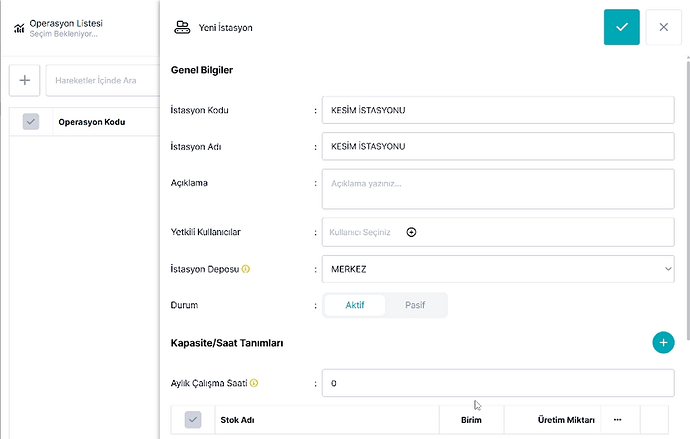Add a Kapasite/Saat definition with the round plus
The width and height of the screenshot is (690, 439).
(663, 342)
